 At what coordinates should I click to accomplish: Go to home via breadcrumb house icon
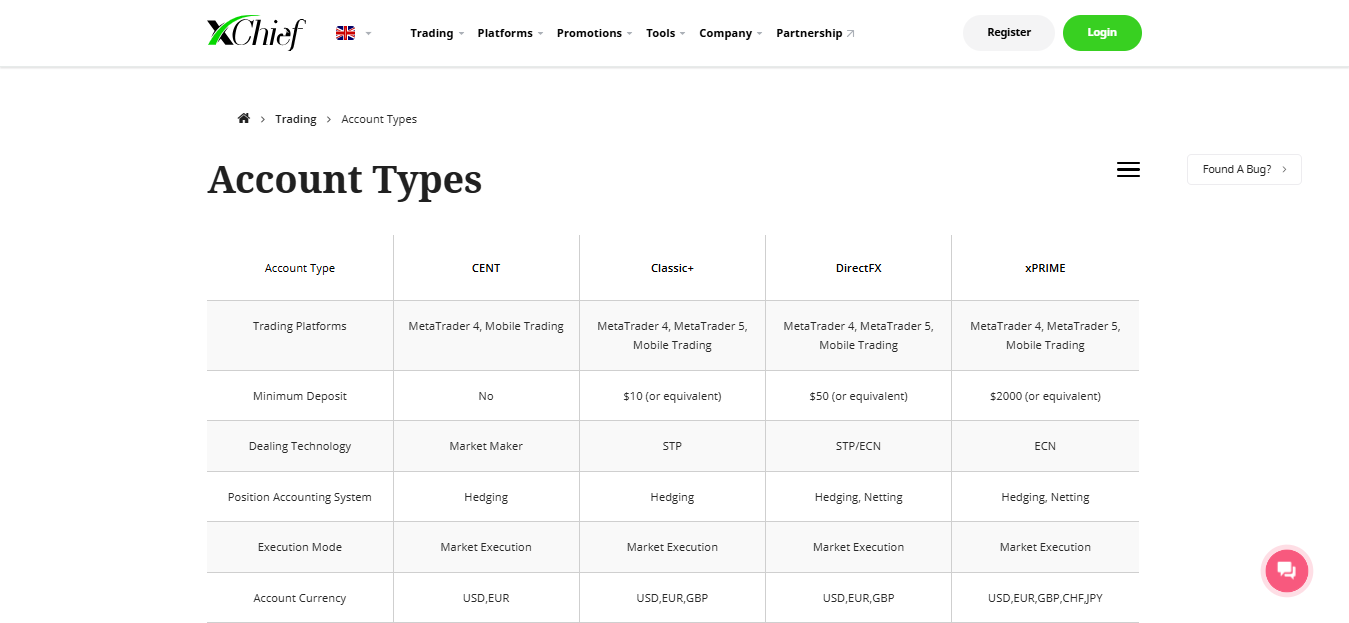pos(243,118)
